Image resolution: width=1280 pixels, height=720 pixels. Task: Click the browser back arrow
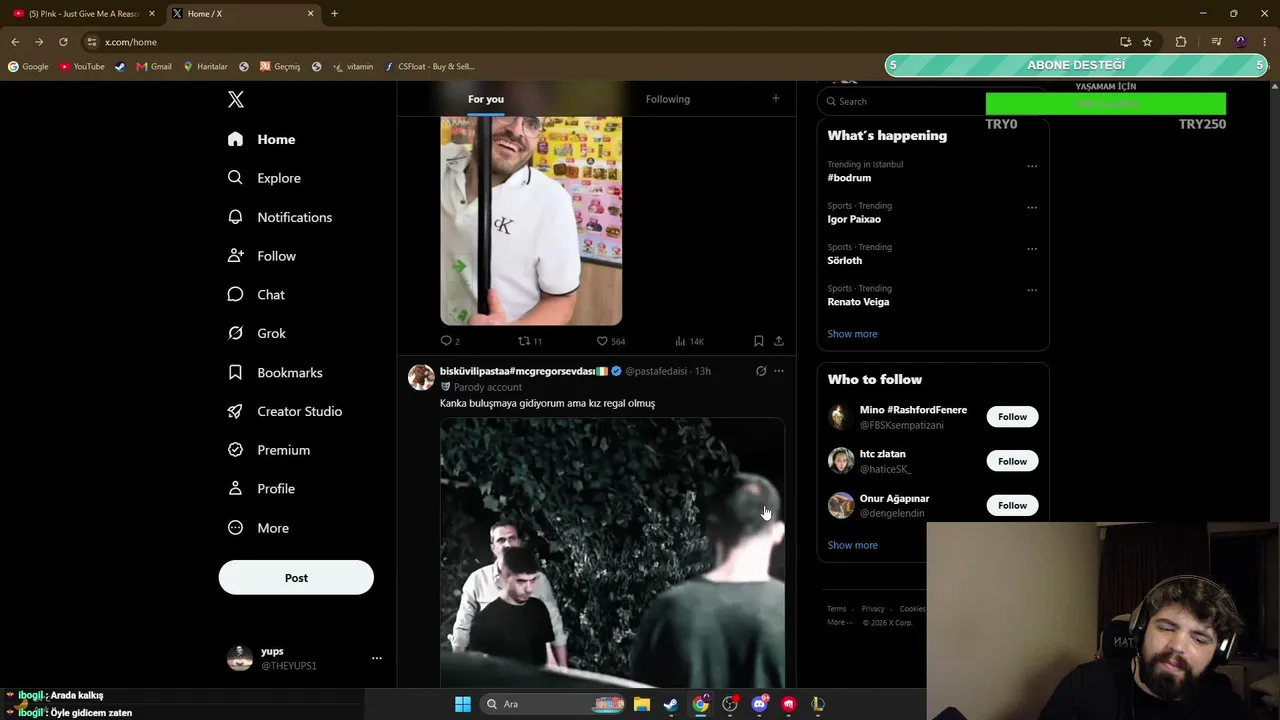pyautogui.click(x=15, y=42)
